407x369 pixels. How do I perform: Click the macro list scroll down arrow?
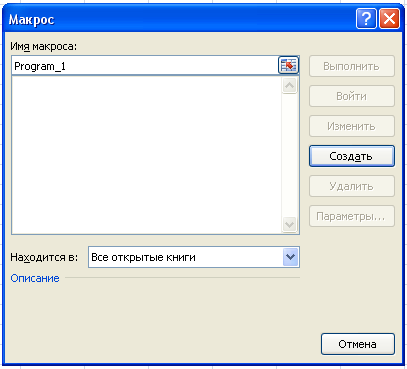pos(289,224)
